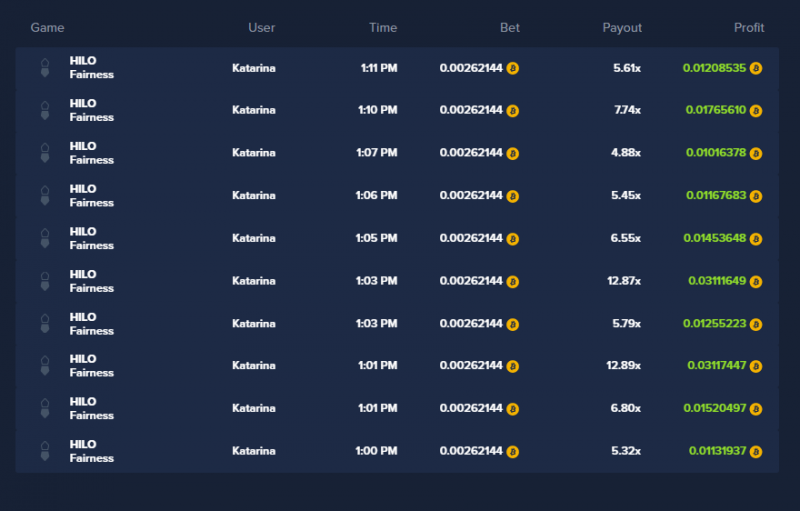Click the 6.80x payout value
The height and width of the screenshot is (511, 800).
(626, 408)
